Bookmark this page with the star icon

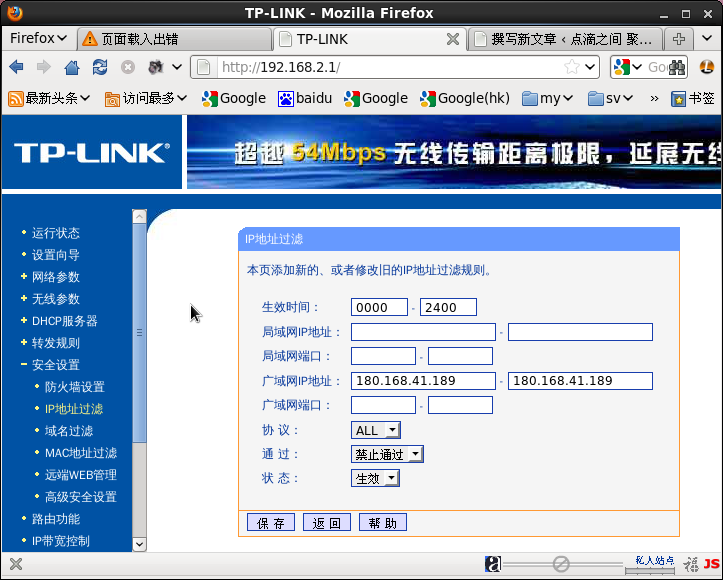point(572,67)
